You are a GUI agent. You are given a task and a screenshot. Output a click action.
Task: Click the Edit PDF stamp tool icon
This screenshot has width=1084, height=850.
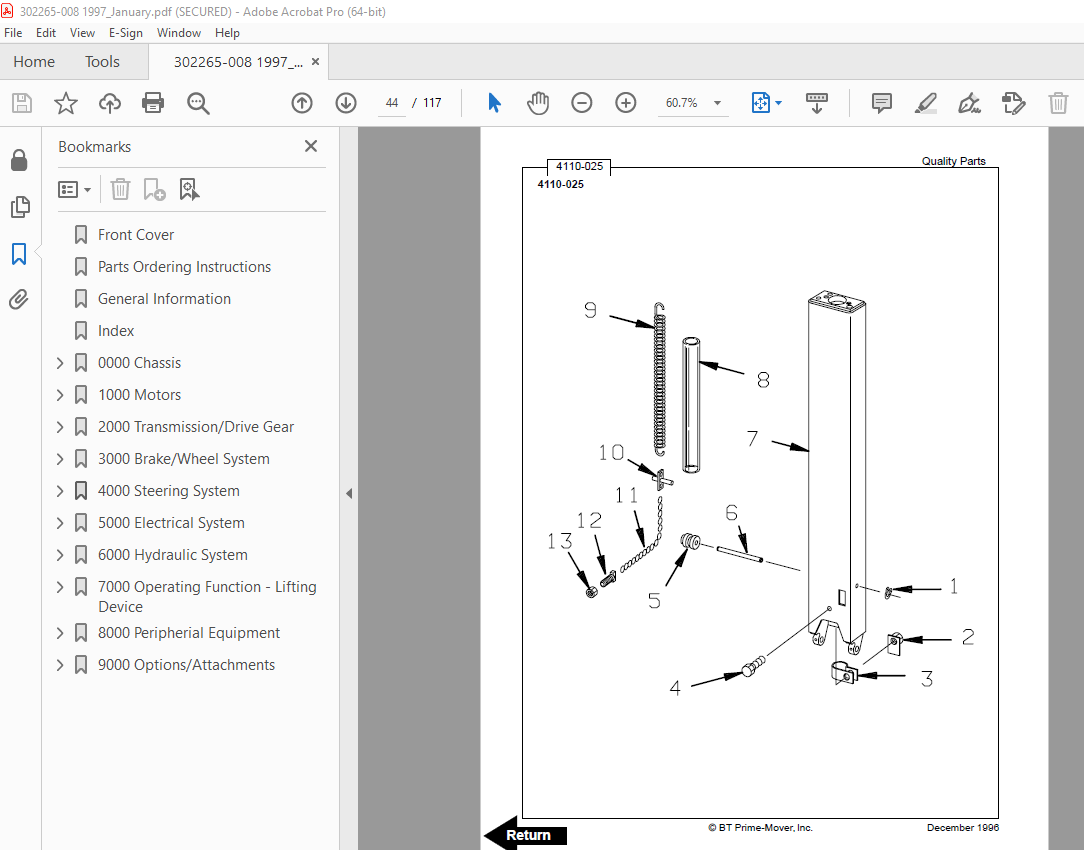pyautogui.click(x=1013, y=103)
